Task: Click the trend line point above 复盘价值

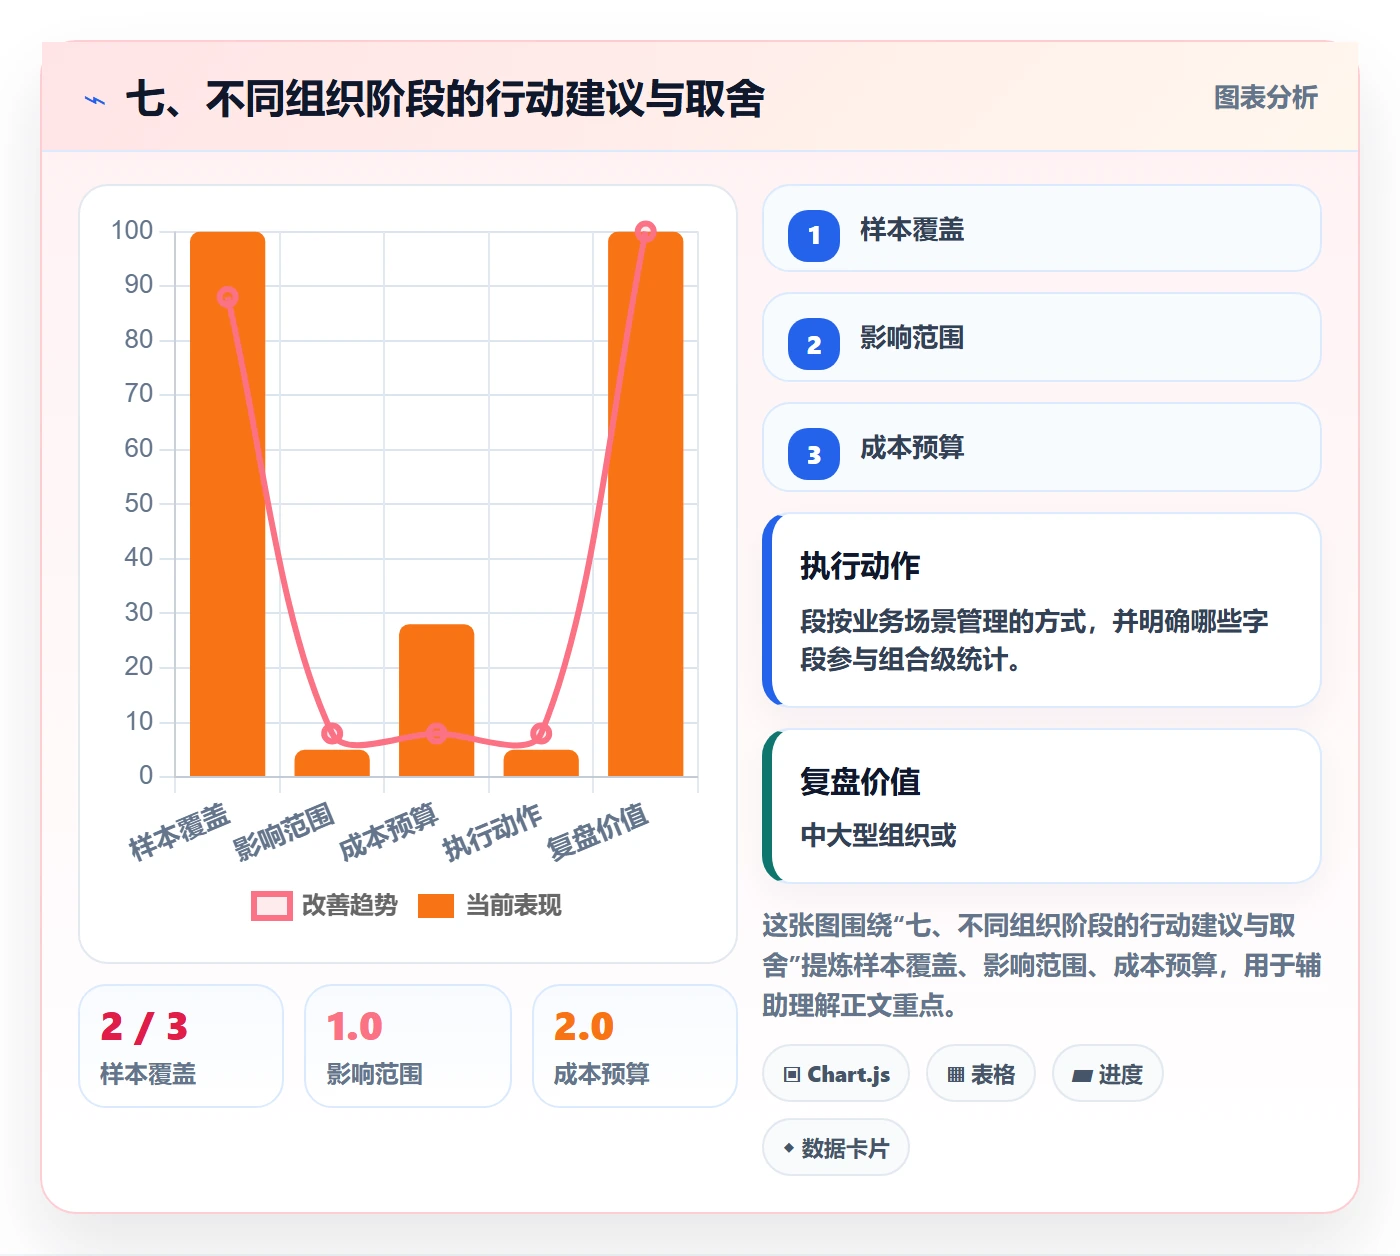Action: click(x=646, y=232)
